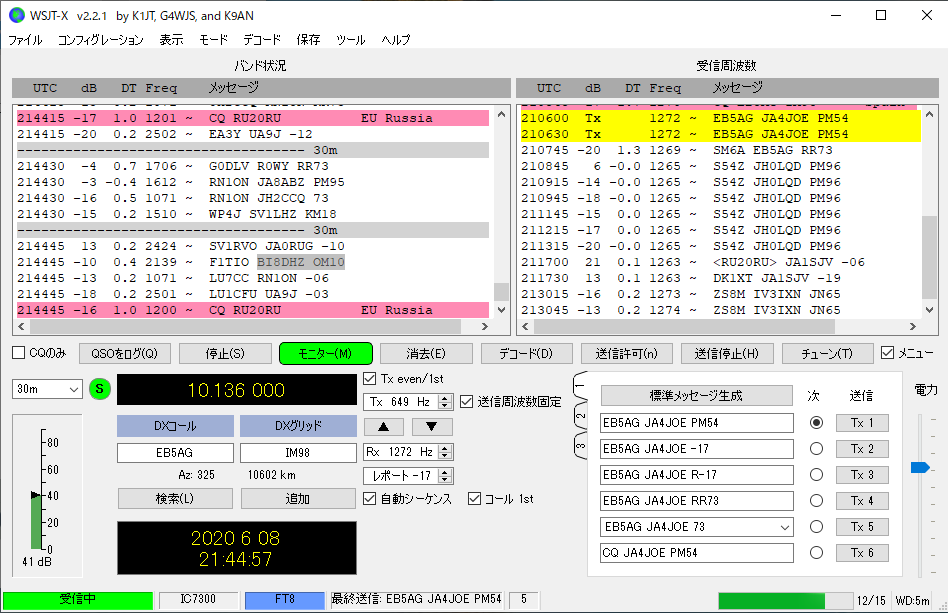948x613 pixels.
Task: Click the band activity vertical scrollbar
Action: pyautogui.click(x=501, y=212)
